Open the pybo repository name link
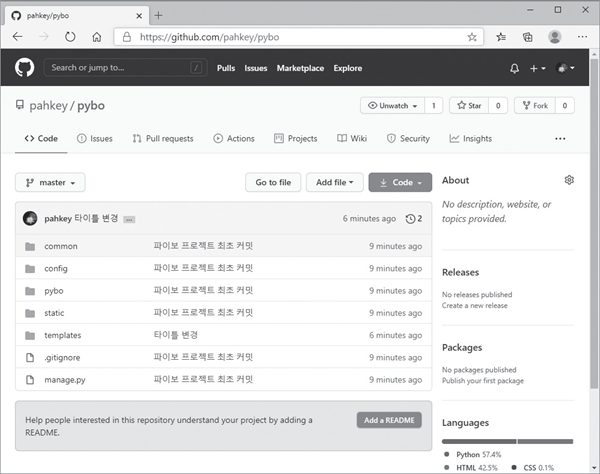The image size is (600, 474). point(91,106)
